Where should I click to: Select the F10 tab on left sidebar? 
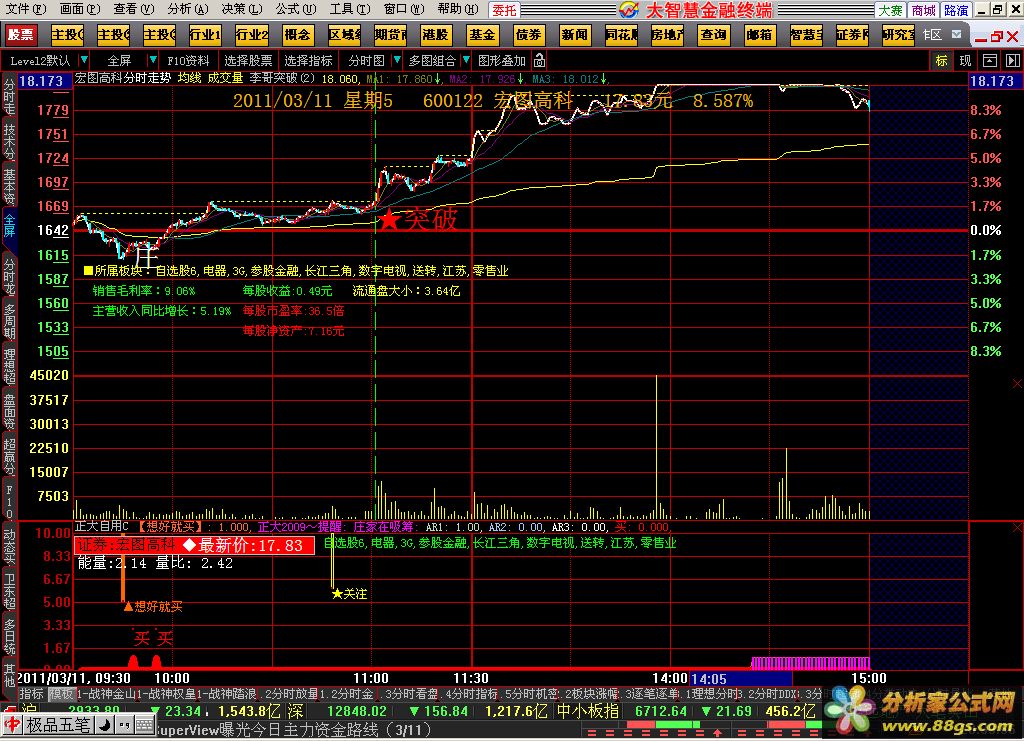pyautogui.click(x=9, y=501)
